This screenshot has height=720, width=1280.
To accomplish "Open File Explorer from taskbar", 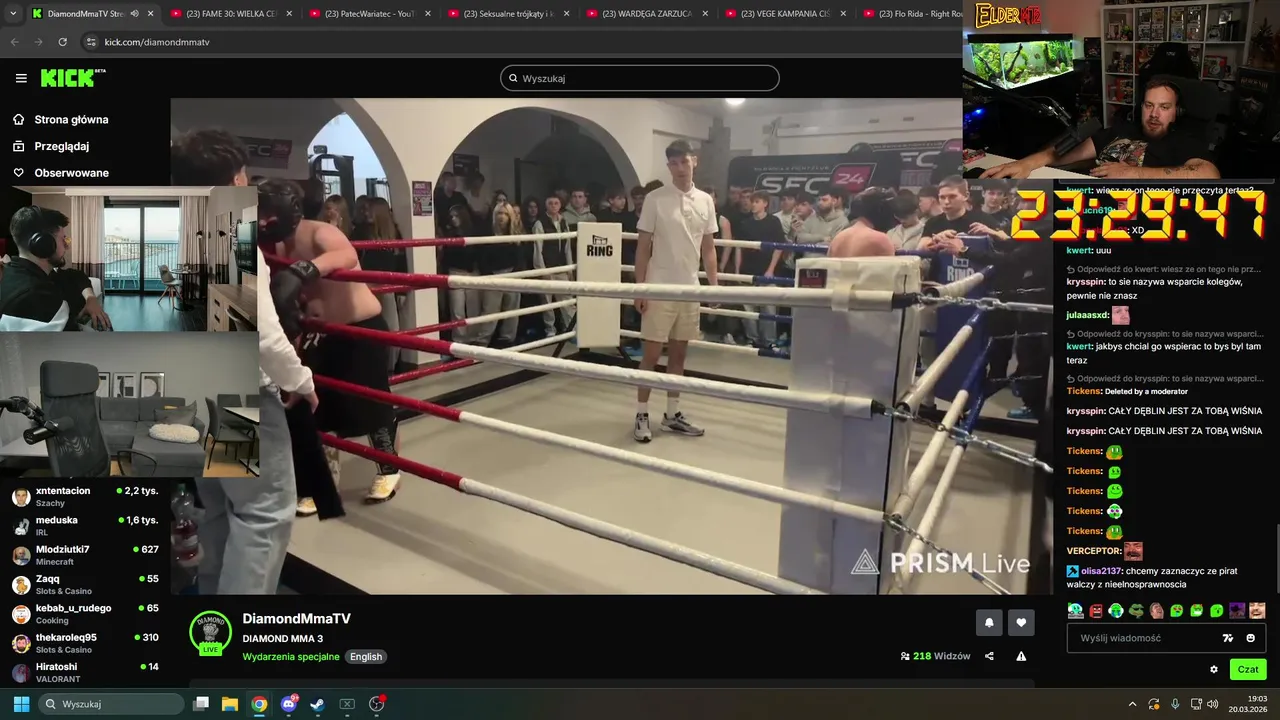I will coord(230,704).
